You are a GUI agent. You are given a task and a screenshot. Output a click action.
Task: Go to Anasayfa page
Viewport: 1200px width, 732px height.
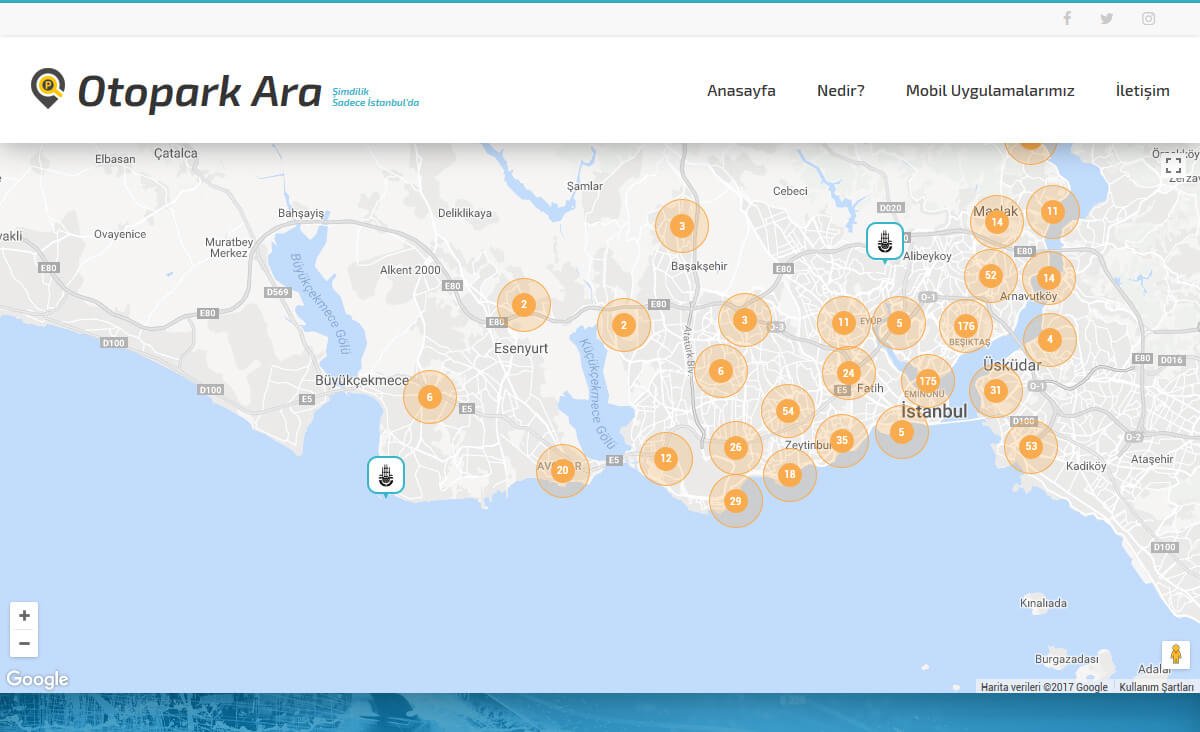741,90
